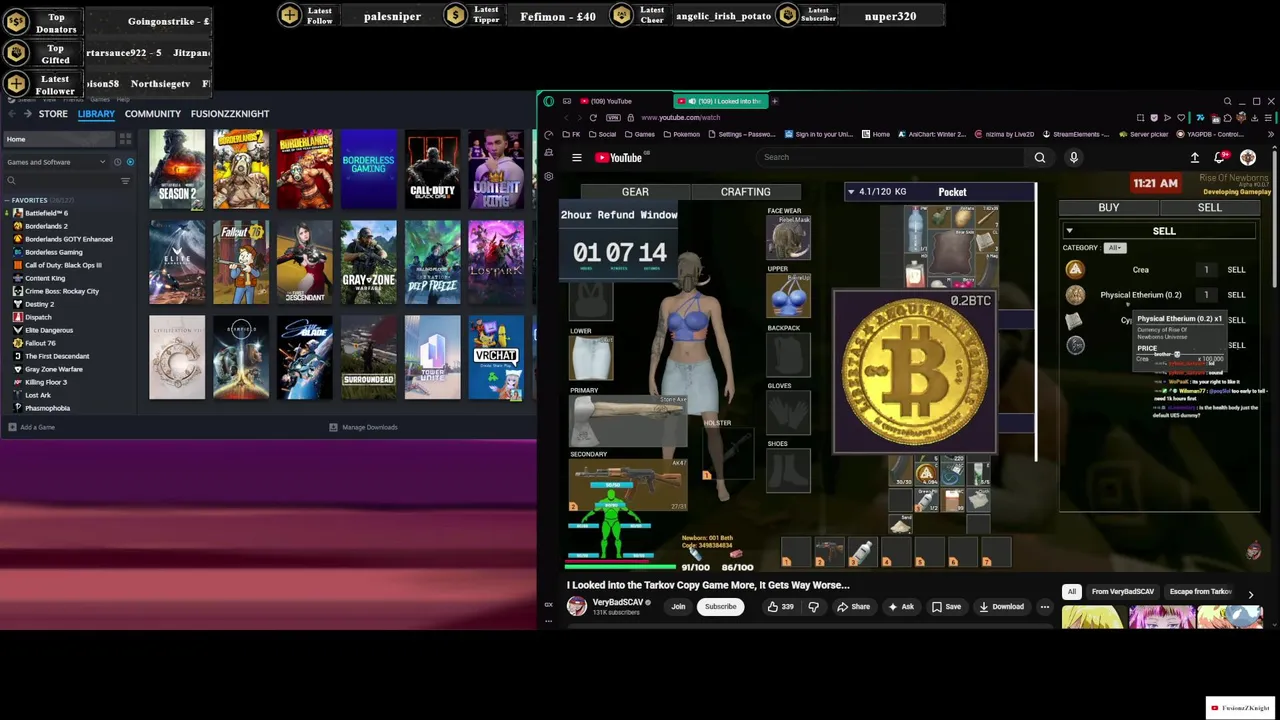Viewport: 1280px width, 720px height.
Task: Open the FK bookmark folder
Action: (x=571, y=134)
